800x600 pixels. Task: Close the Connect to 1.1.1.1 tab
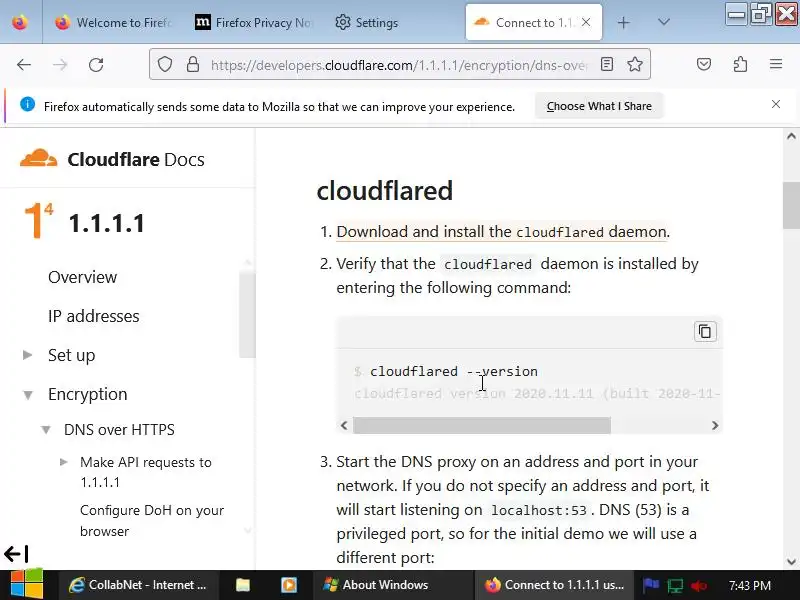[x=586, y=22]
